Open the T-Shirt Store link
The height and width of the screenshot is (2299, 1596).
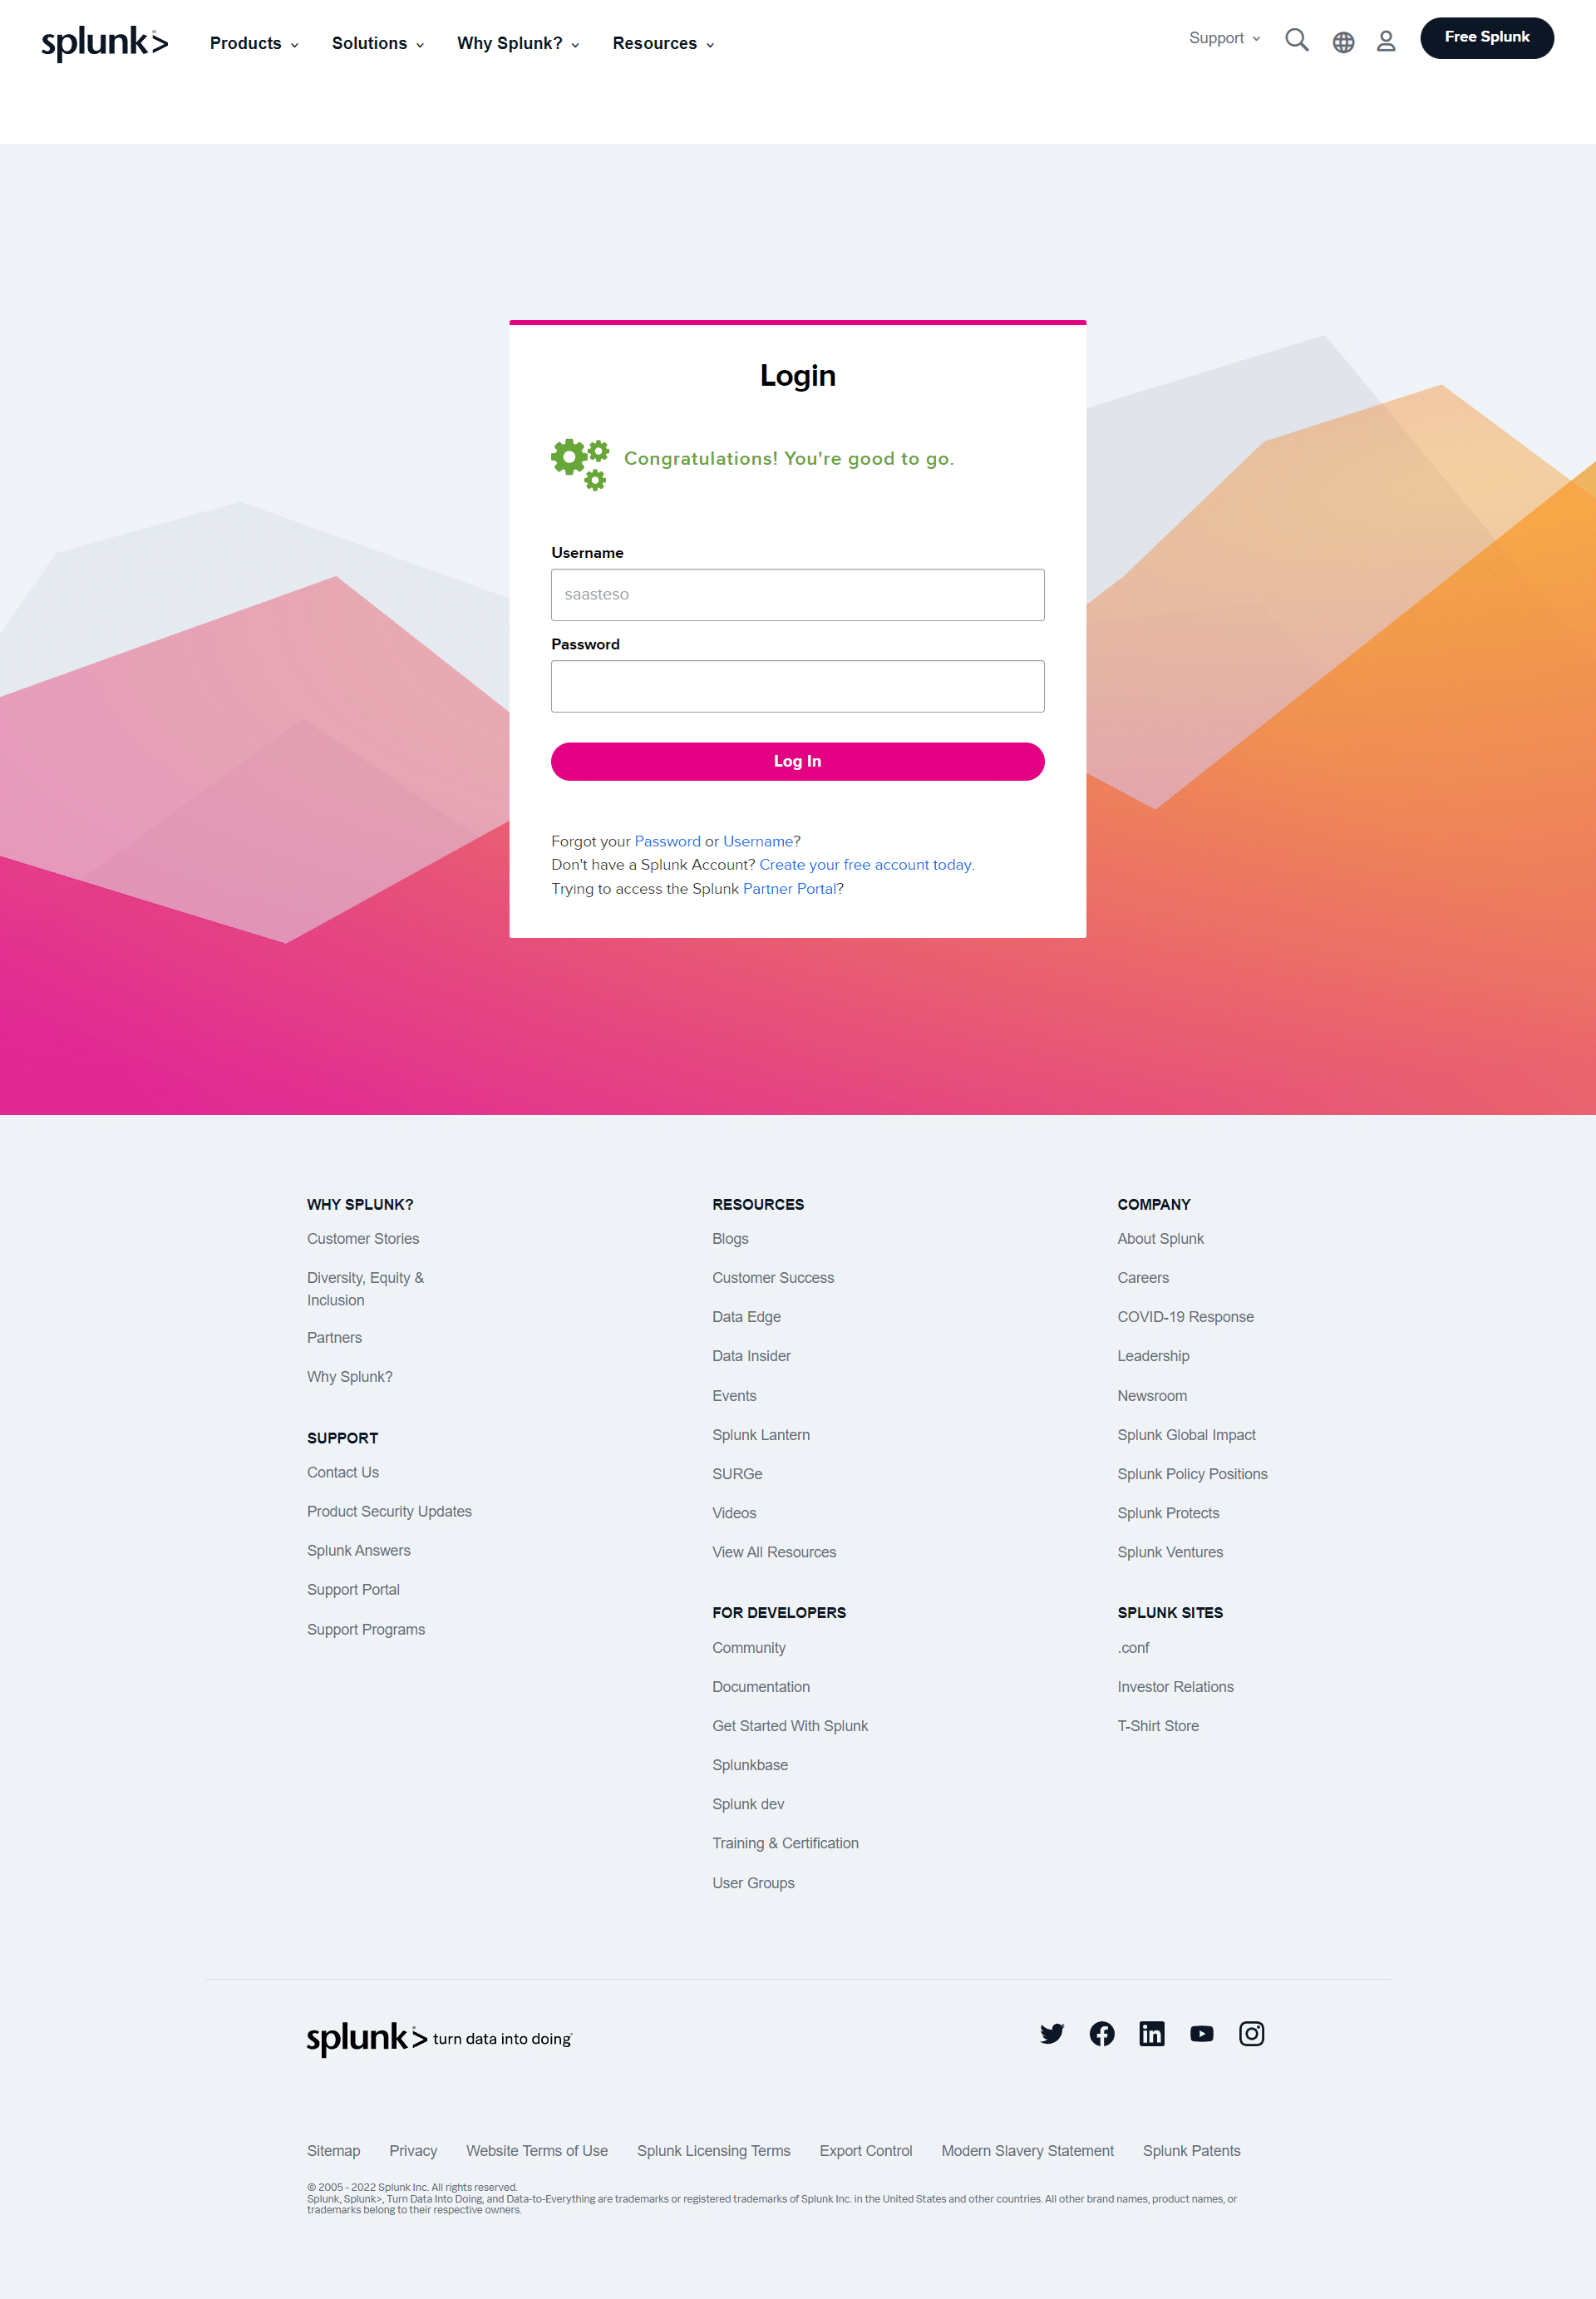coord(1158,1725)
